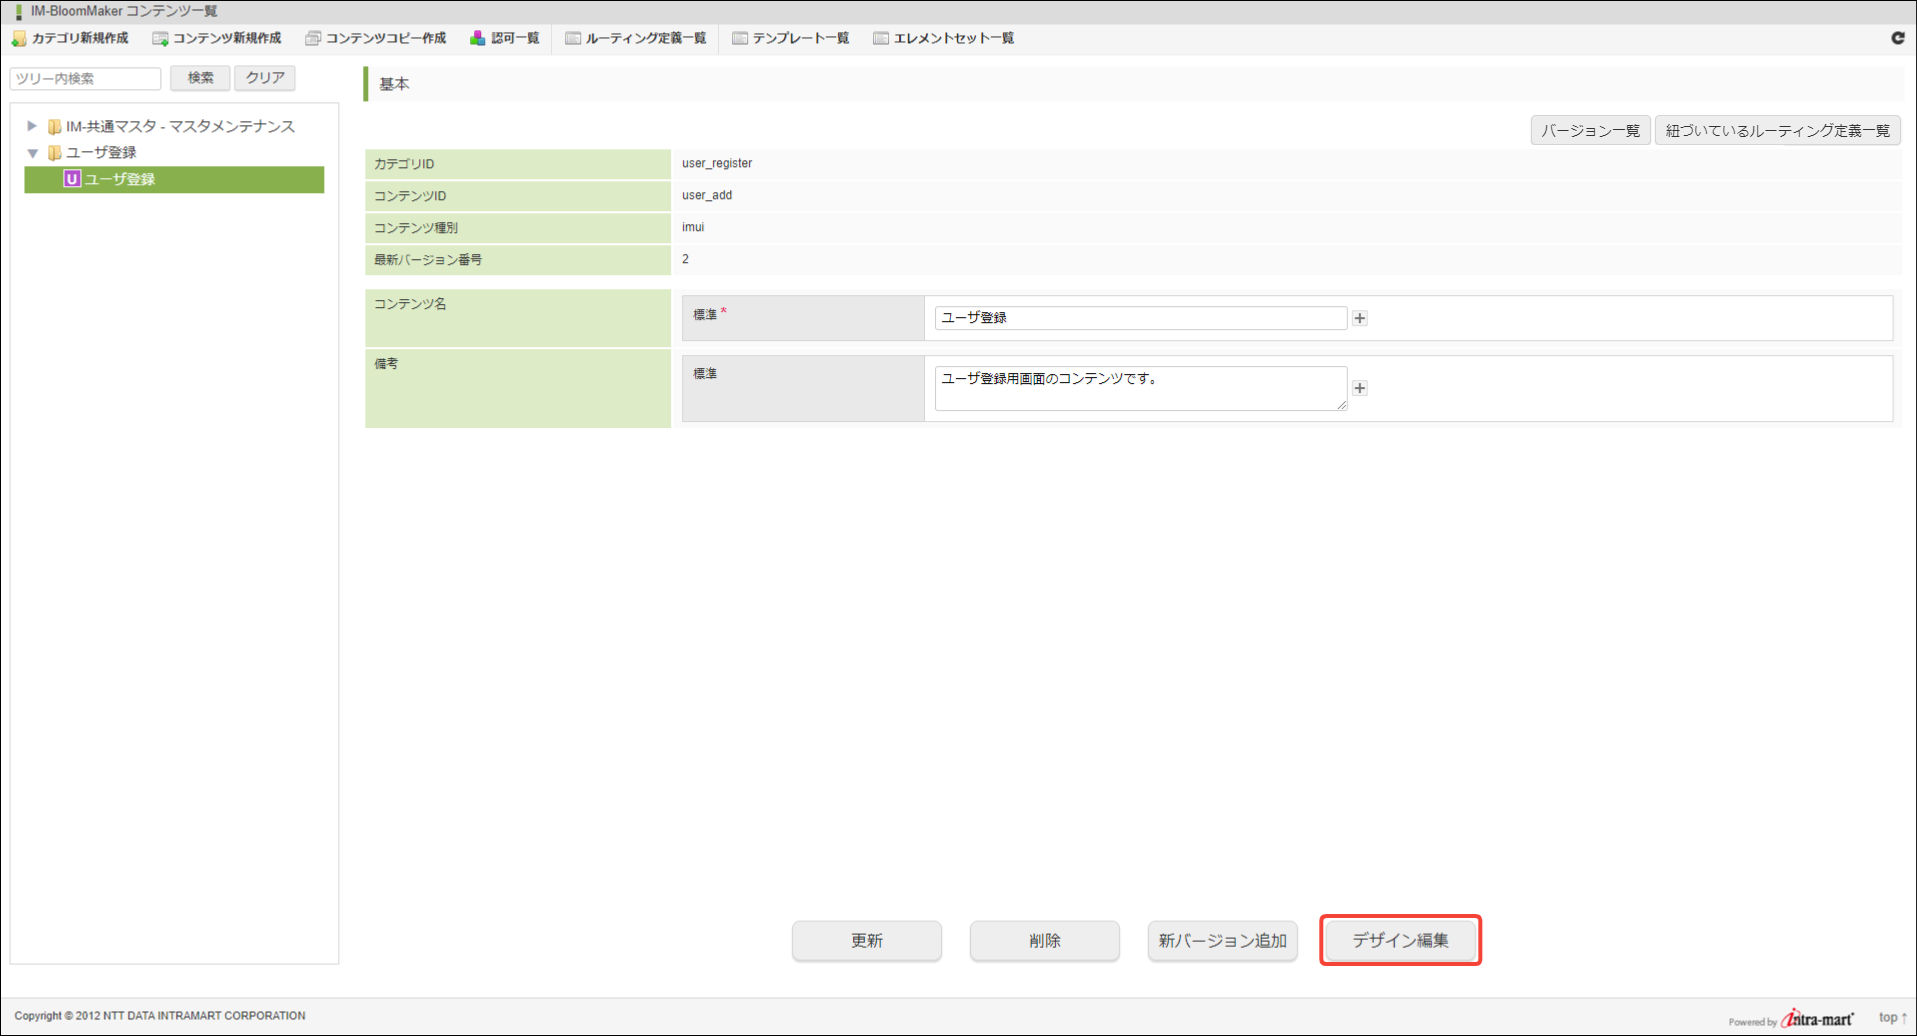Open 認可一覧 via its icon
The width and height of the screenshot is (1917, 1036).
[478, 39]
